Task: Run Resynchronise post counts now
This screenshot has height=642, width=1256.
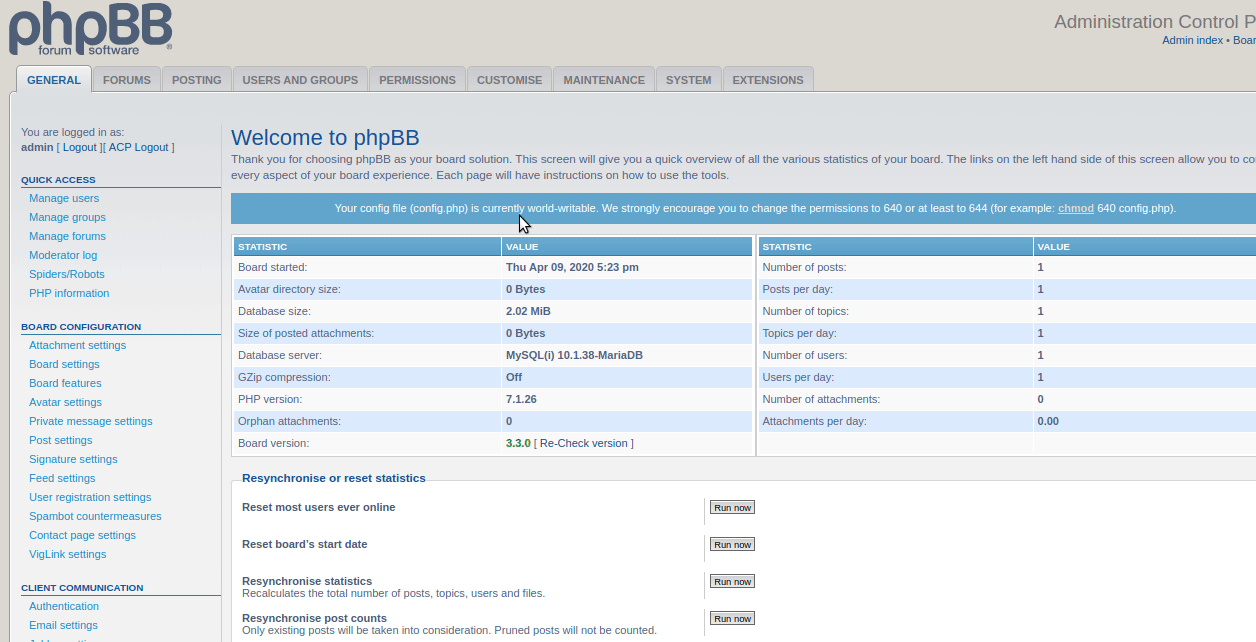Action: [x=732, y=619]
